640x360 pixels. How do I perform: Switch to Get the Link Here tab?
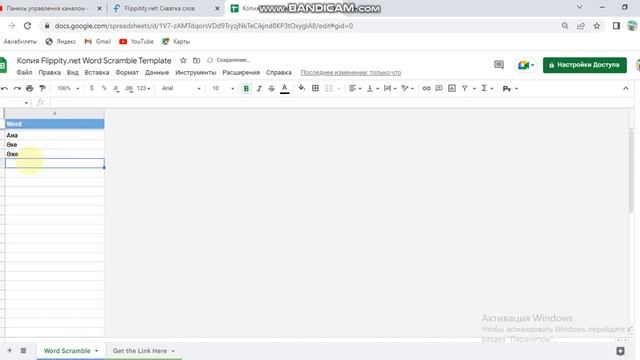140,351
